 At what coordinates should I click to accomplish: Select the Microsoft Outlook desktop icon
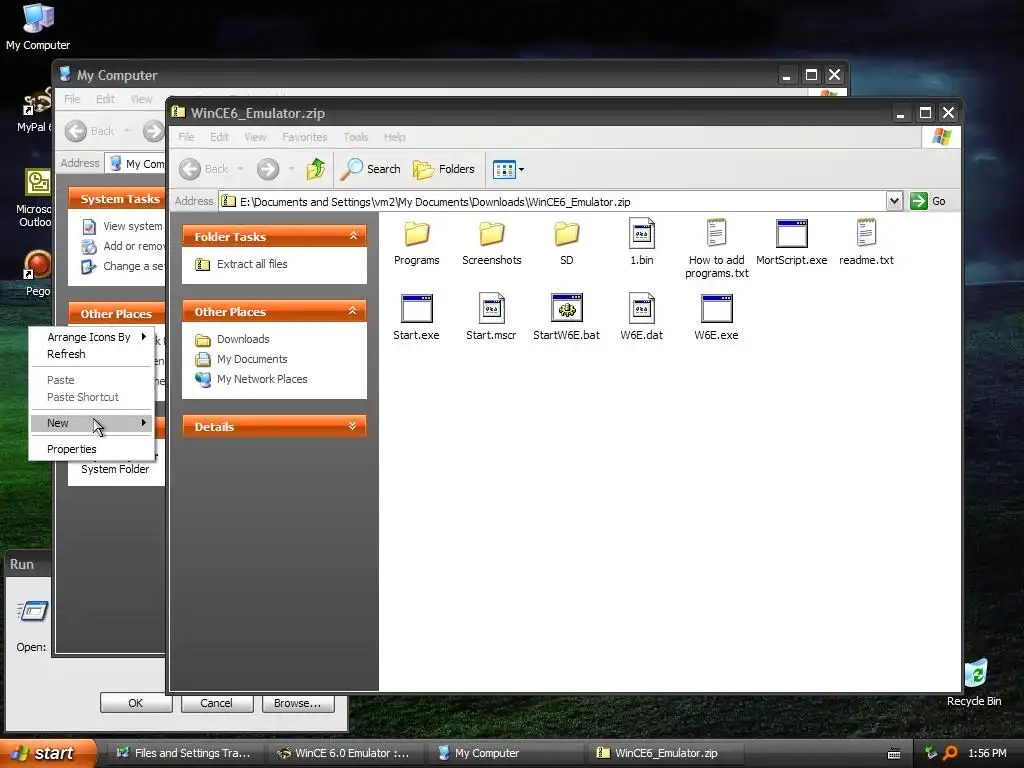(36, 198)
